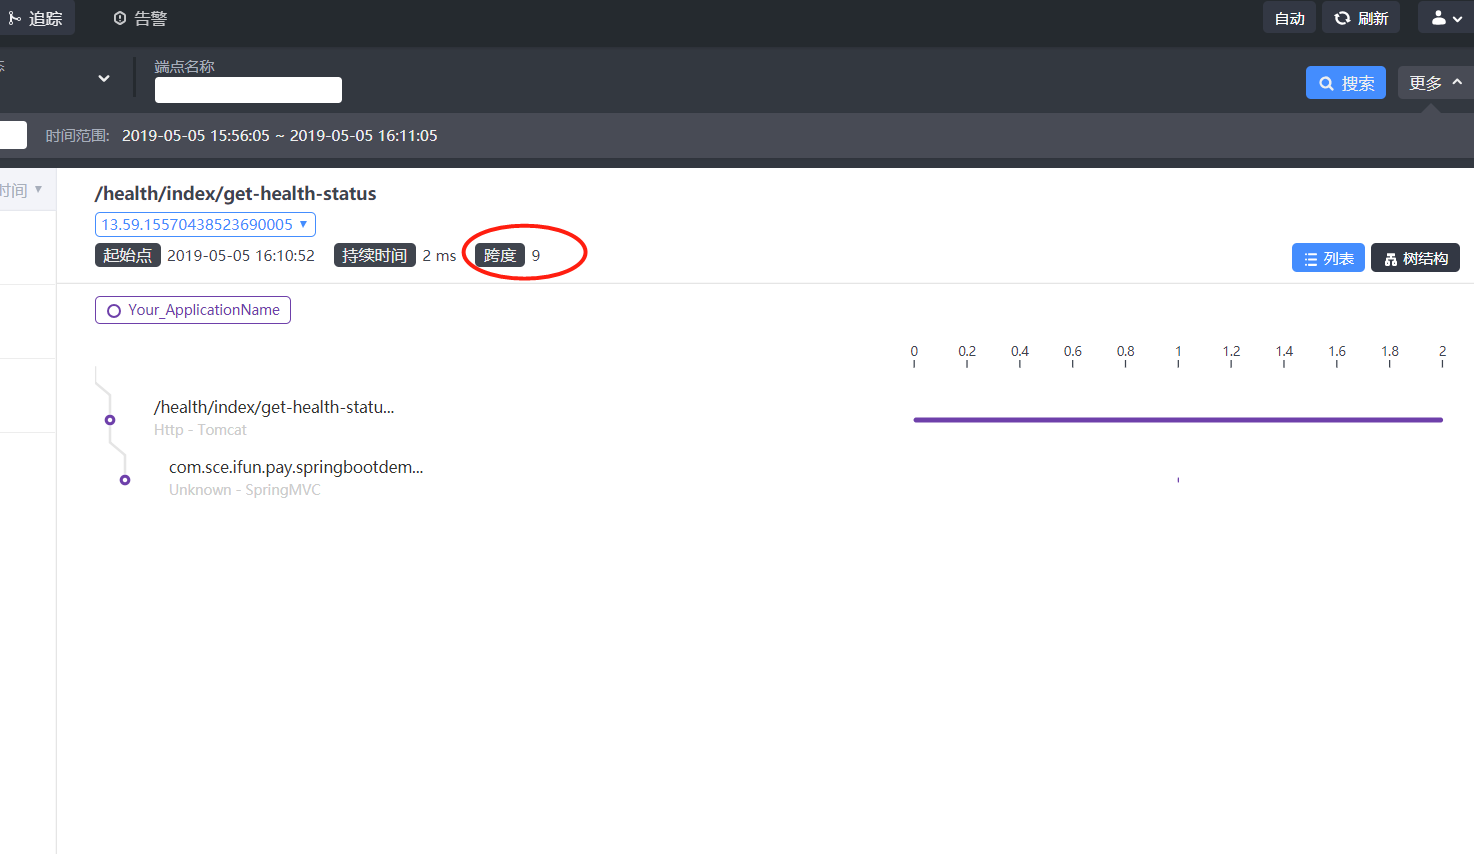Expand the left sidebar service selector chevron
Image resolution: width=1474 pixels, height=854 pixels.
click(x=103, y=77)
